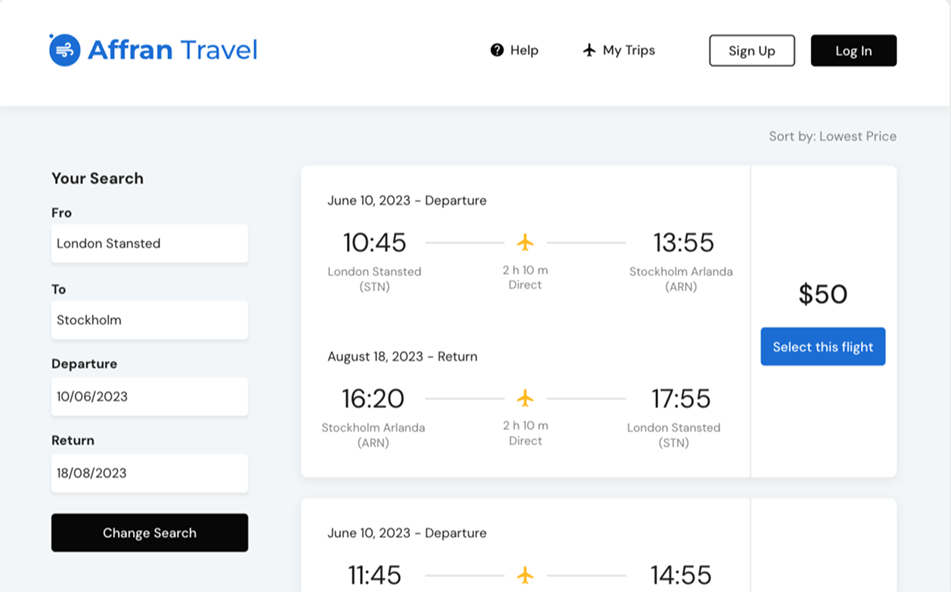Click the June 10, 2023 Departure heading
Screen dimensions: 951x592
point(407,200)
